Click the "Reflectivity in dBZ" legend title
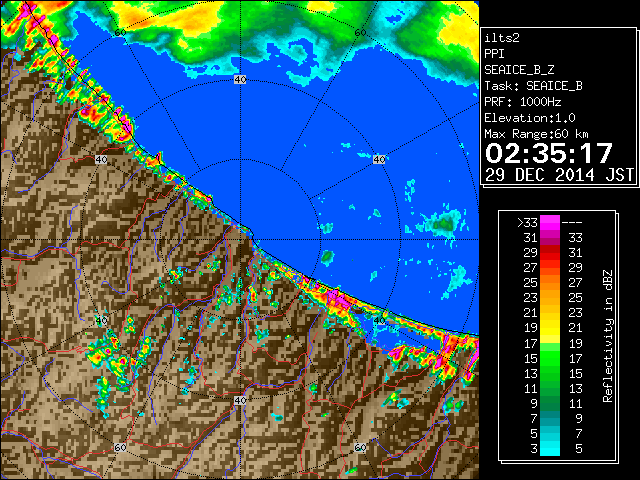This screenshot has height=480, width=640. pyautogui.click(x=608, y=336)
